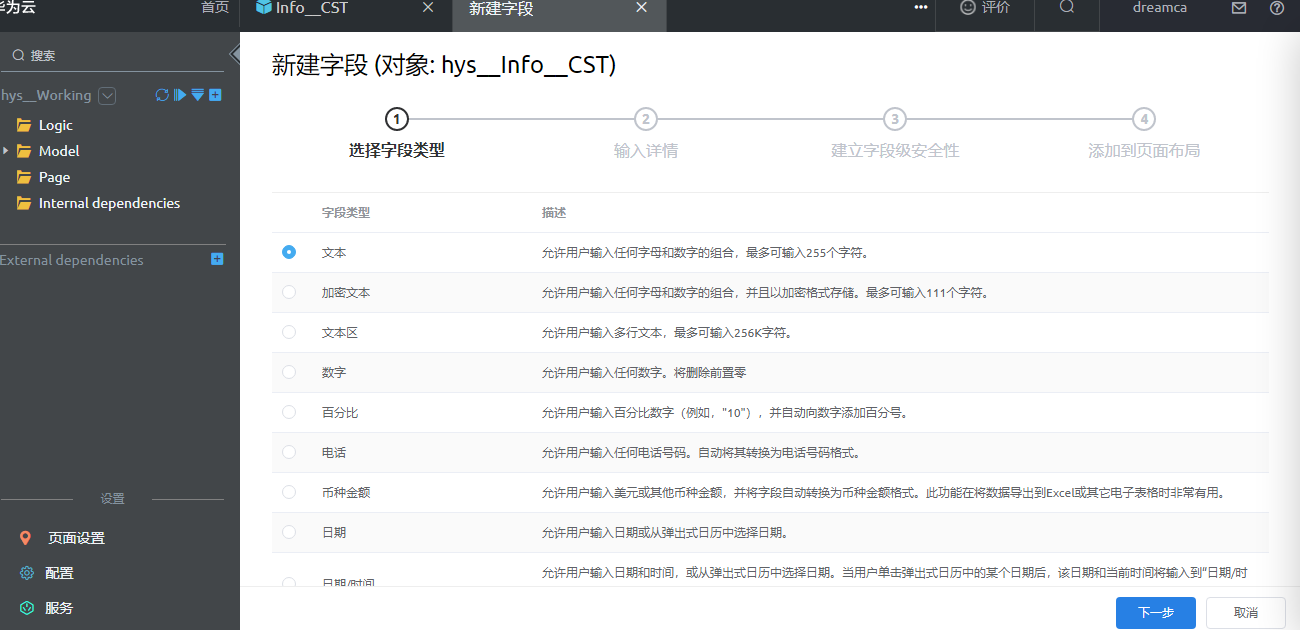Select the 百分比 radio button
Viewport: 1300px width, 630px height.
[x=289, y=412]
